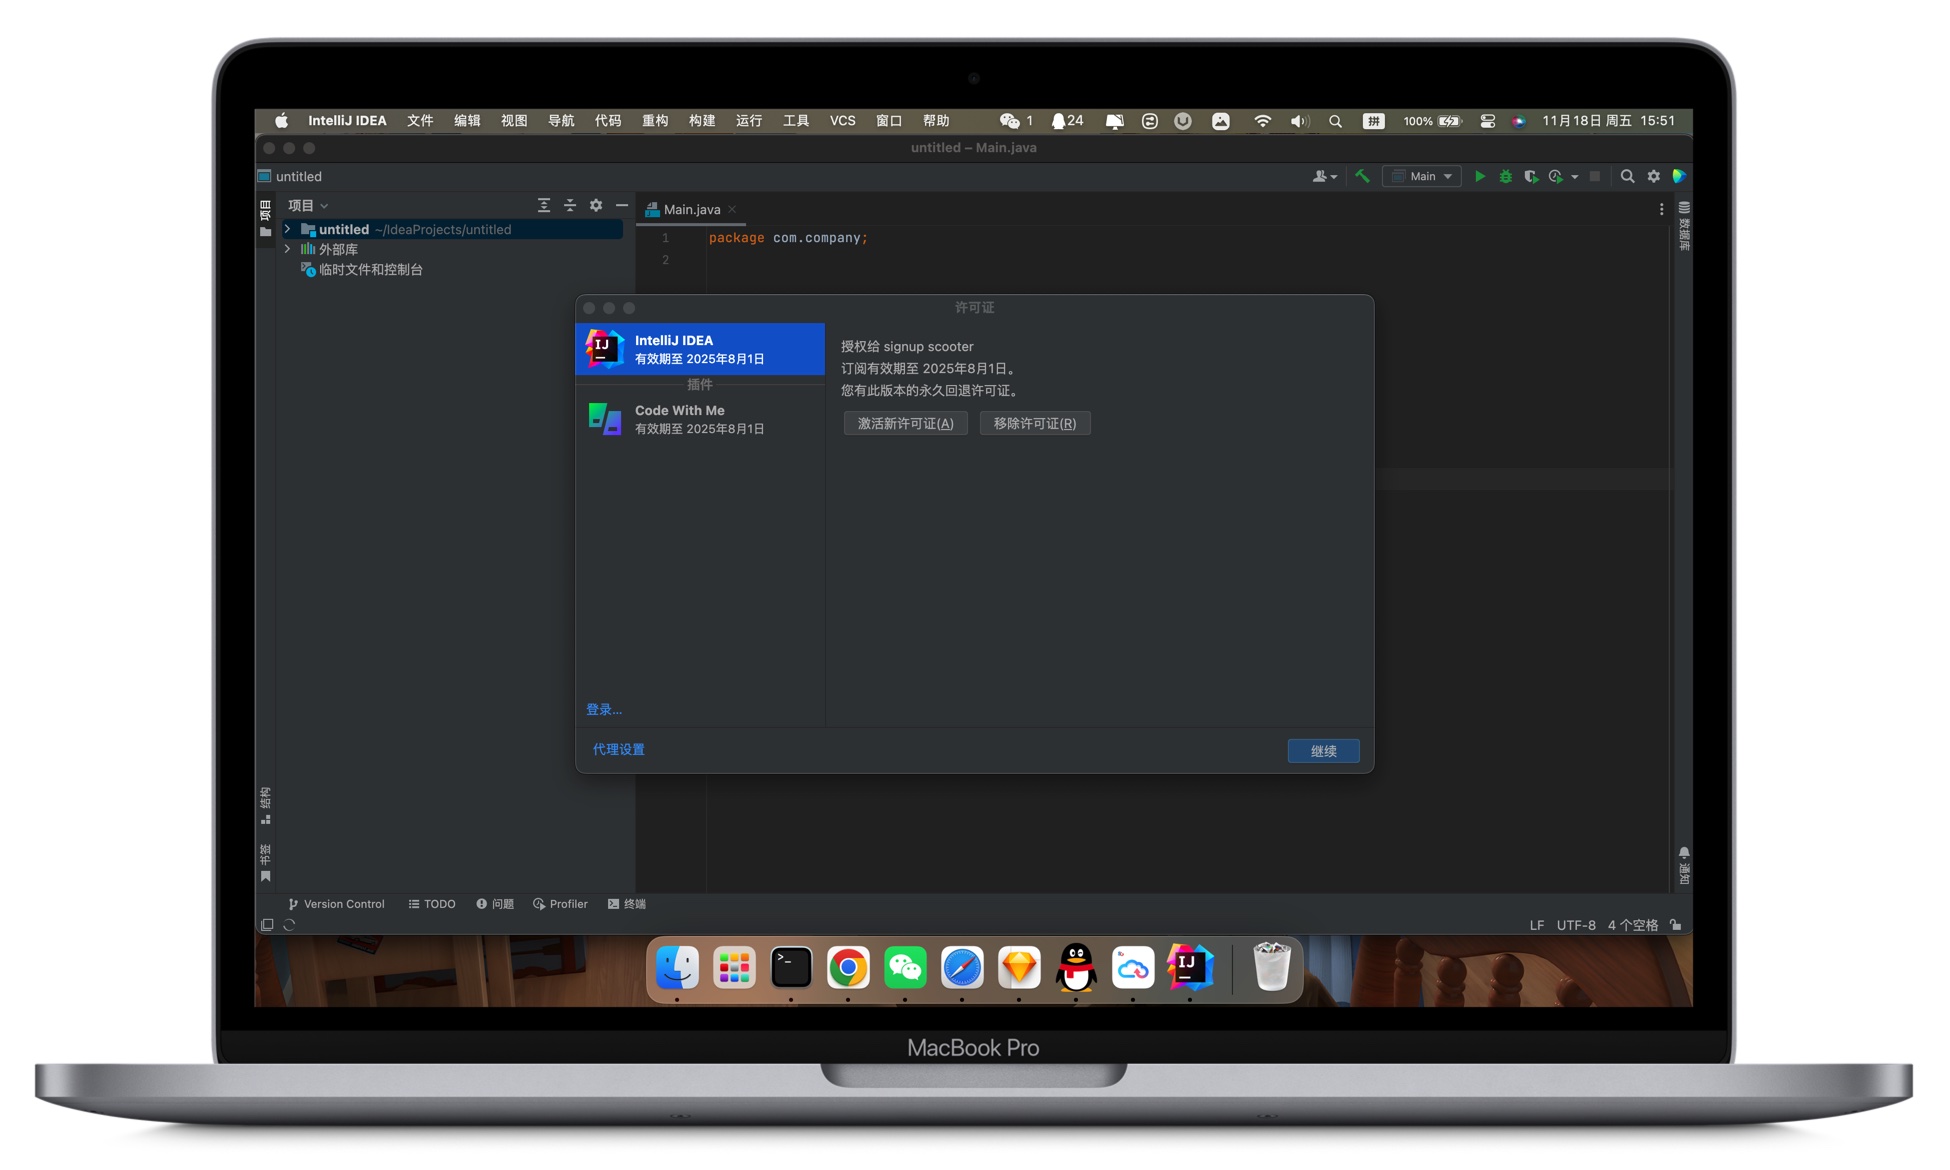Open the dropdown arrow beside profile run

1574,177
